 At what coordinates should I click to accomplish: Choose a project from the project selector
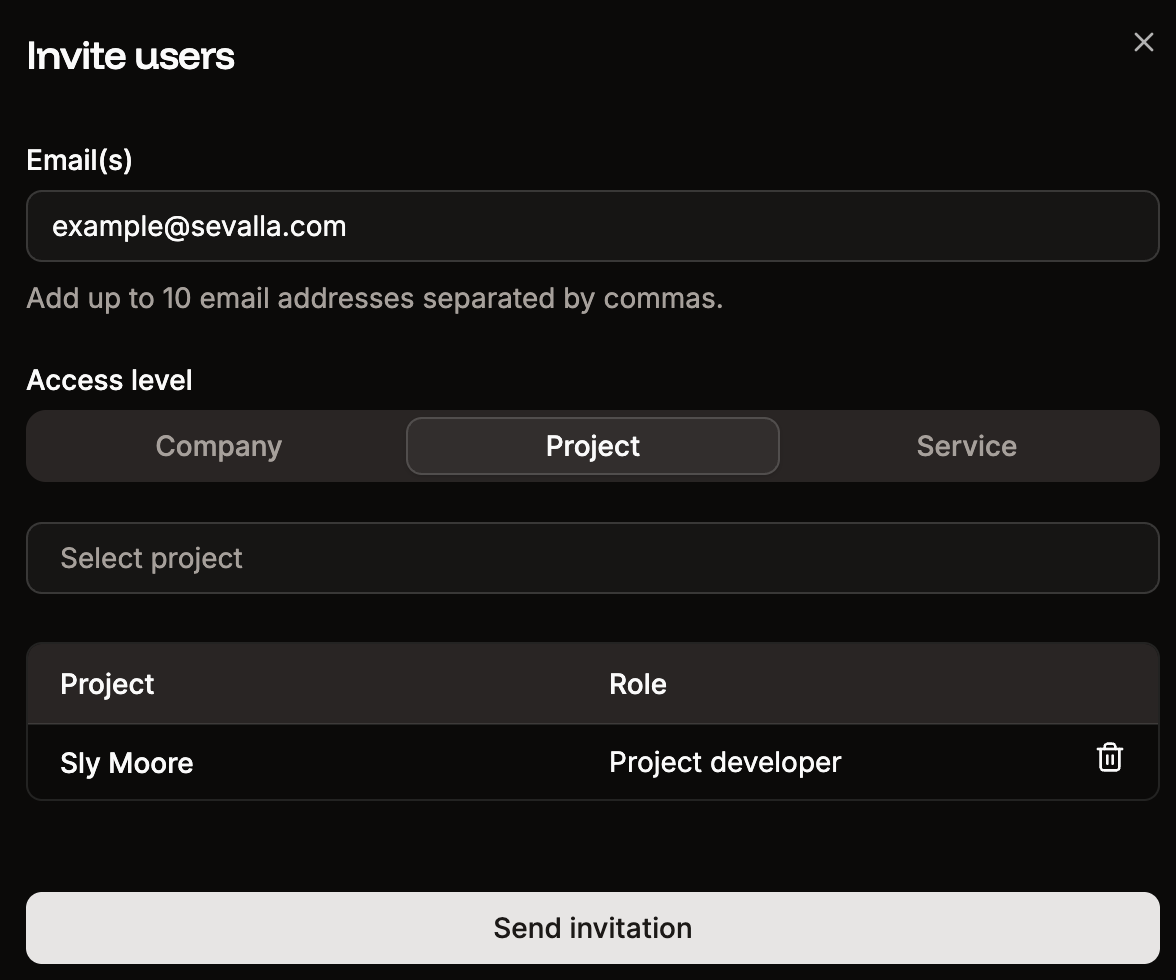pos(593,558)
